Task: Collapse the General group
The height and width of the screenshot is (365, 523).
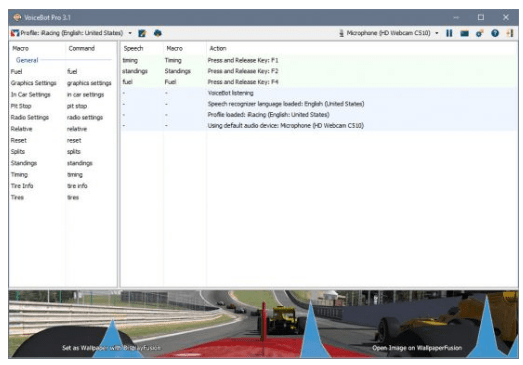Action: click(x=27, y=60)
